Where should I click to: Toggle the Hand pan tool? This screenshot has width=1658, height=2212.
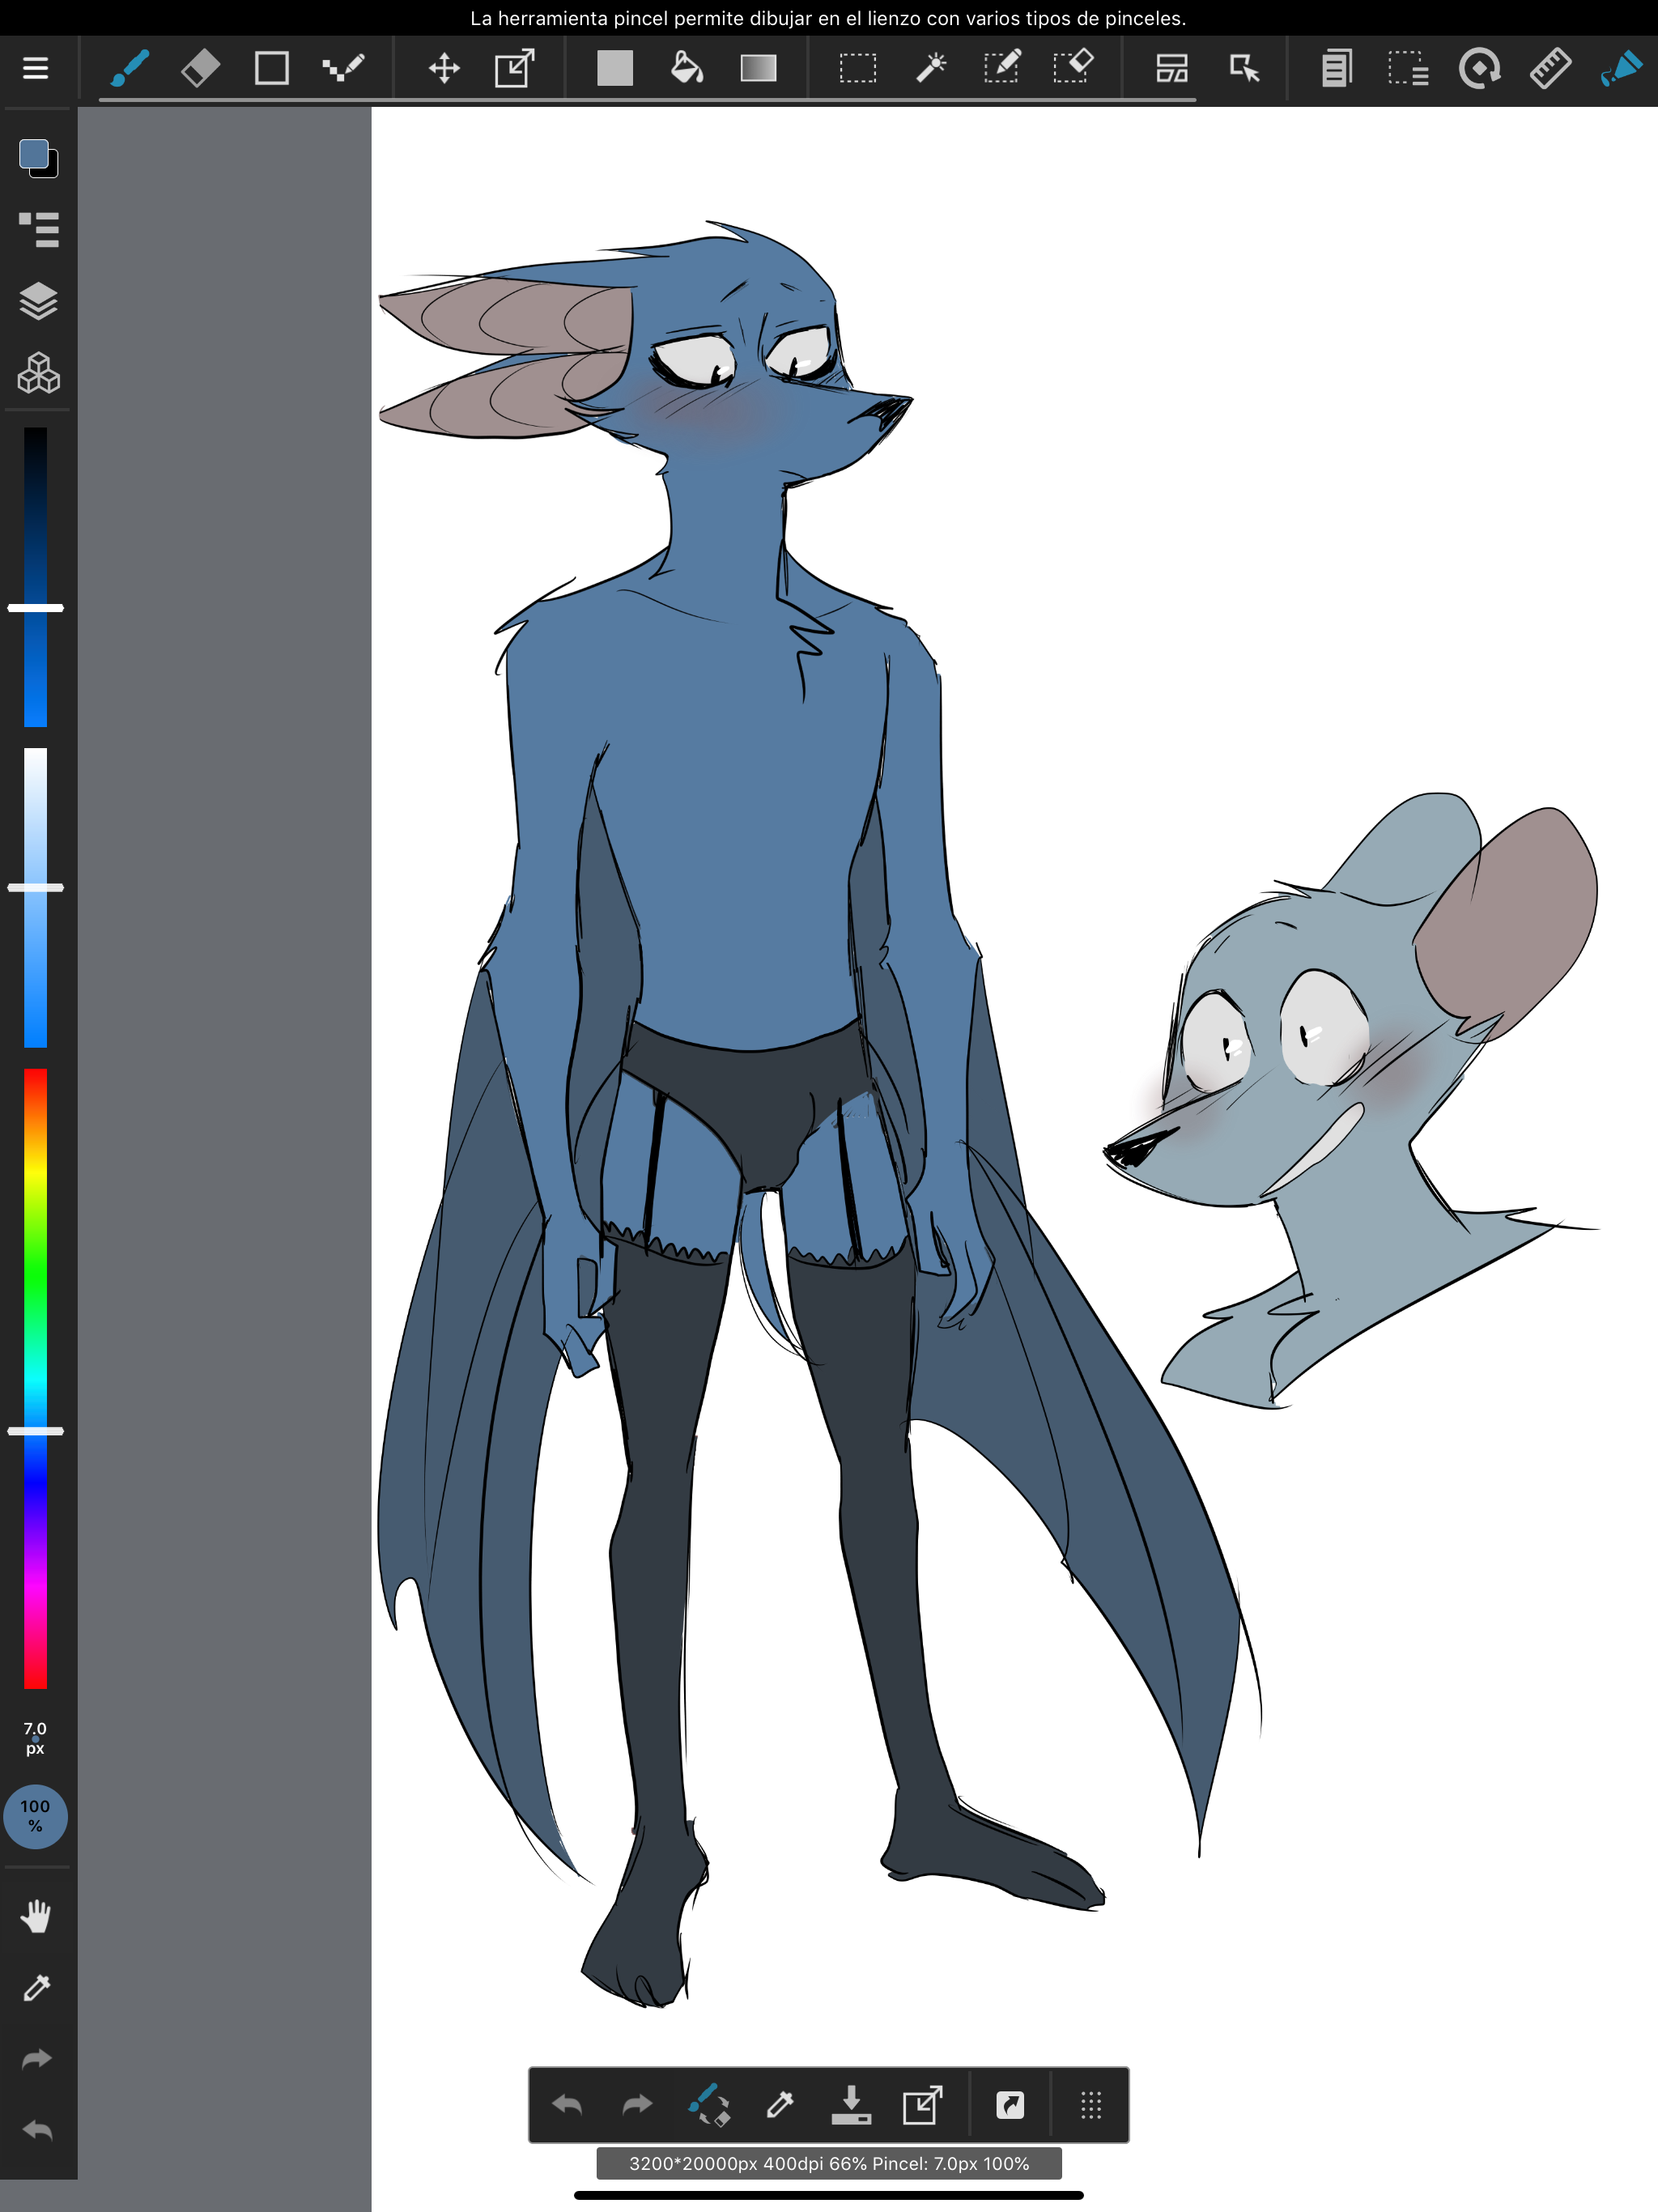tap(37, 1916)
